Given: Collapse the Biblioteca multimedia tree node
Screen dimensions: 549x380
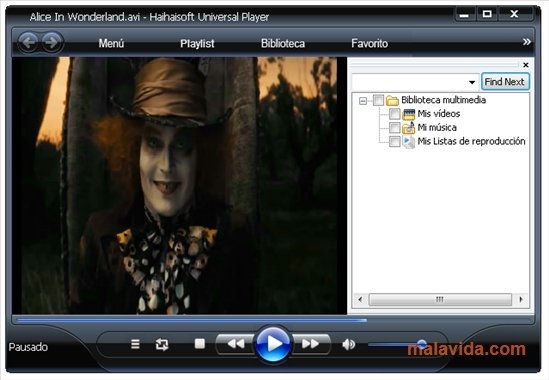Looking at the screenshot, I should (x=363, y=101).
